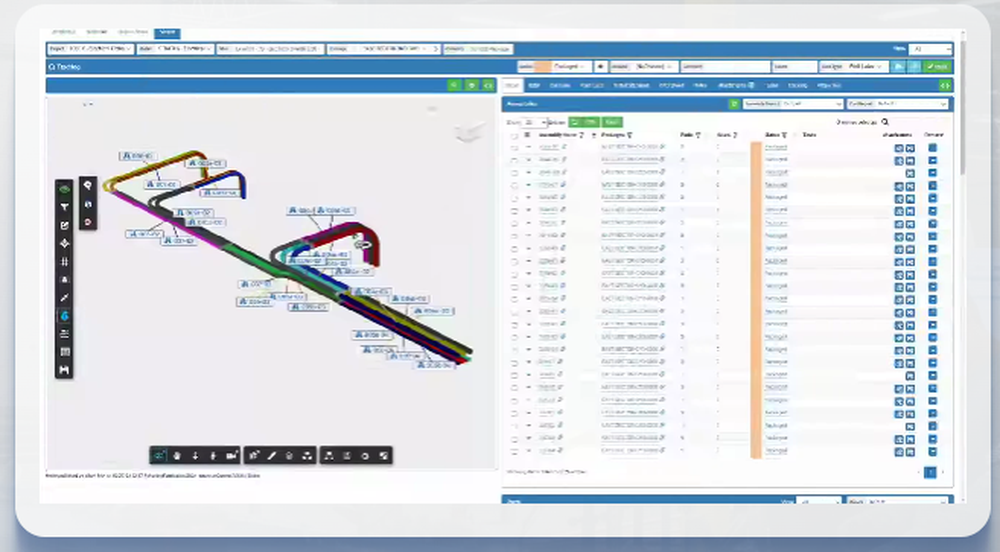Open the second dropdown in the top filter bar
Screen dimensions: 1000x552
tap(175, 49)
